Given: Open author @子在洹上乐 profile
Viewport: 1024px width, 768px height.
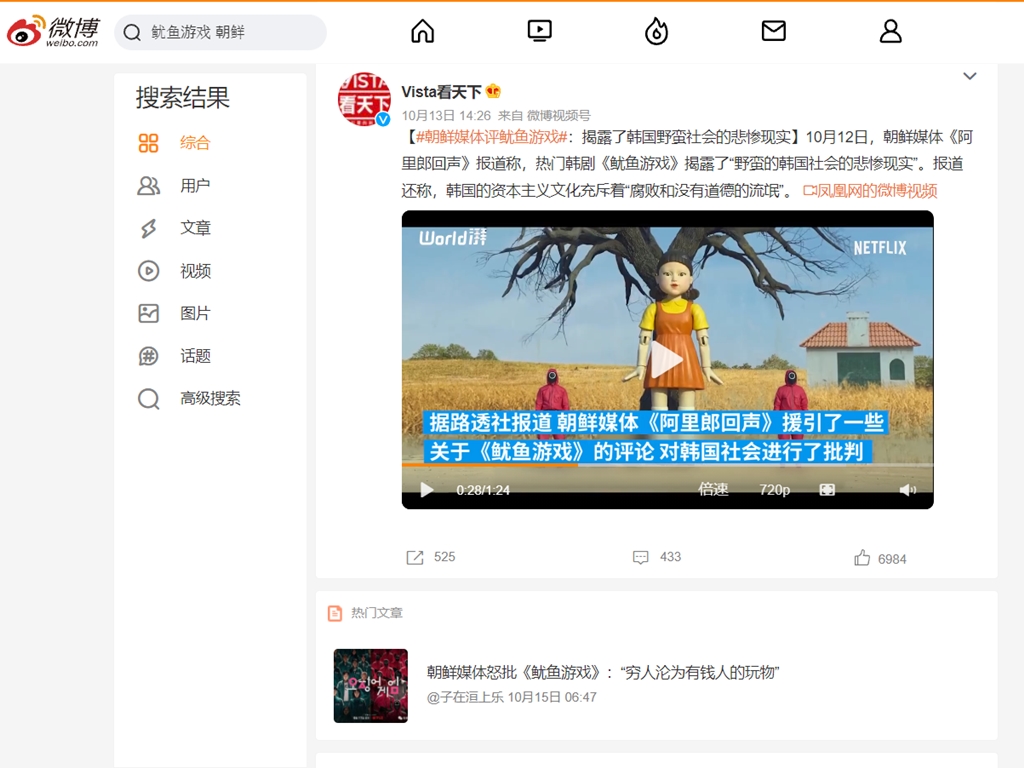Looking at the screenshot, I should pos(465,697).
